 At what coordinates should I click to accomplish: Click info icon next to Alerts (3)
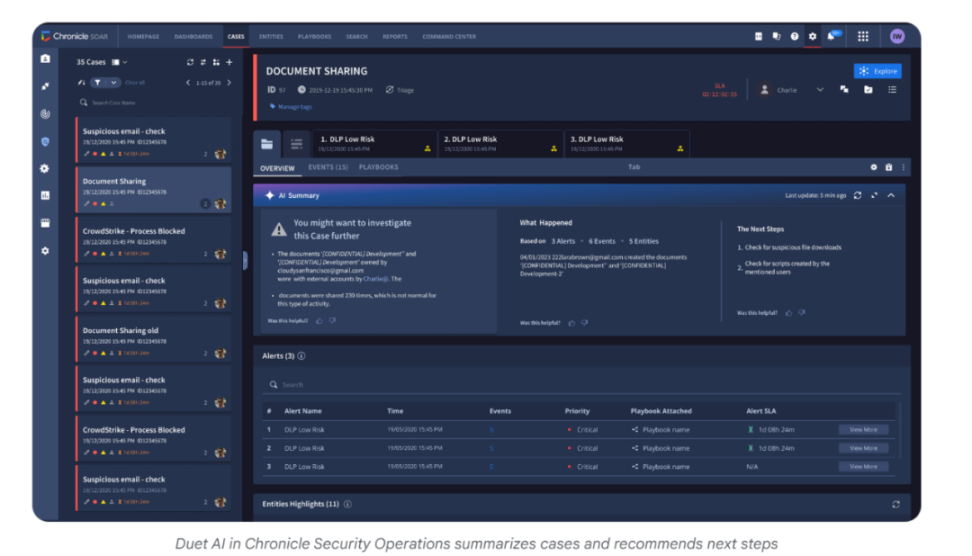[x=301, y=356]
